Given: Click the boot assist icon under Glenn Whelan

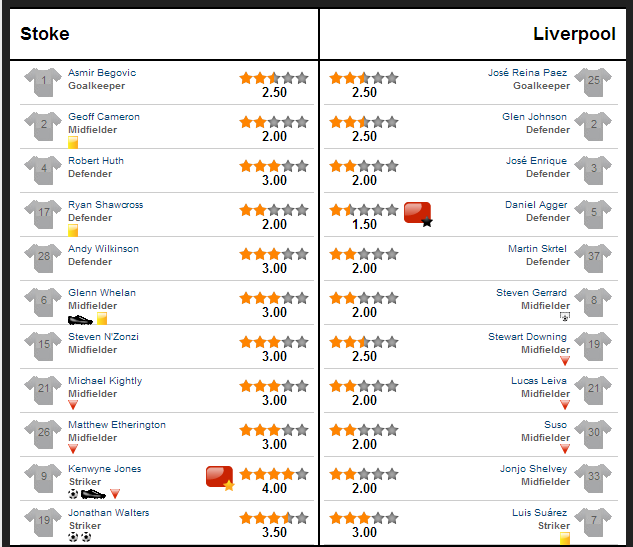Looking at the screenshot, I should pos(80,320).
